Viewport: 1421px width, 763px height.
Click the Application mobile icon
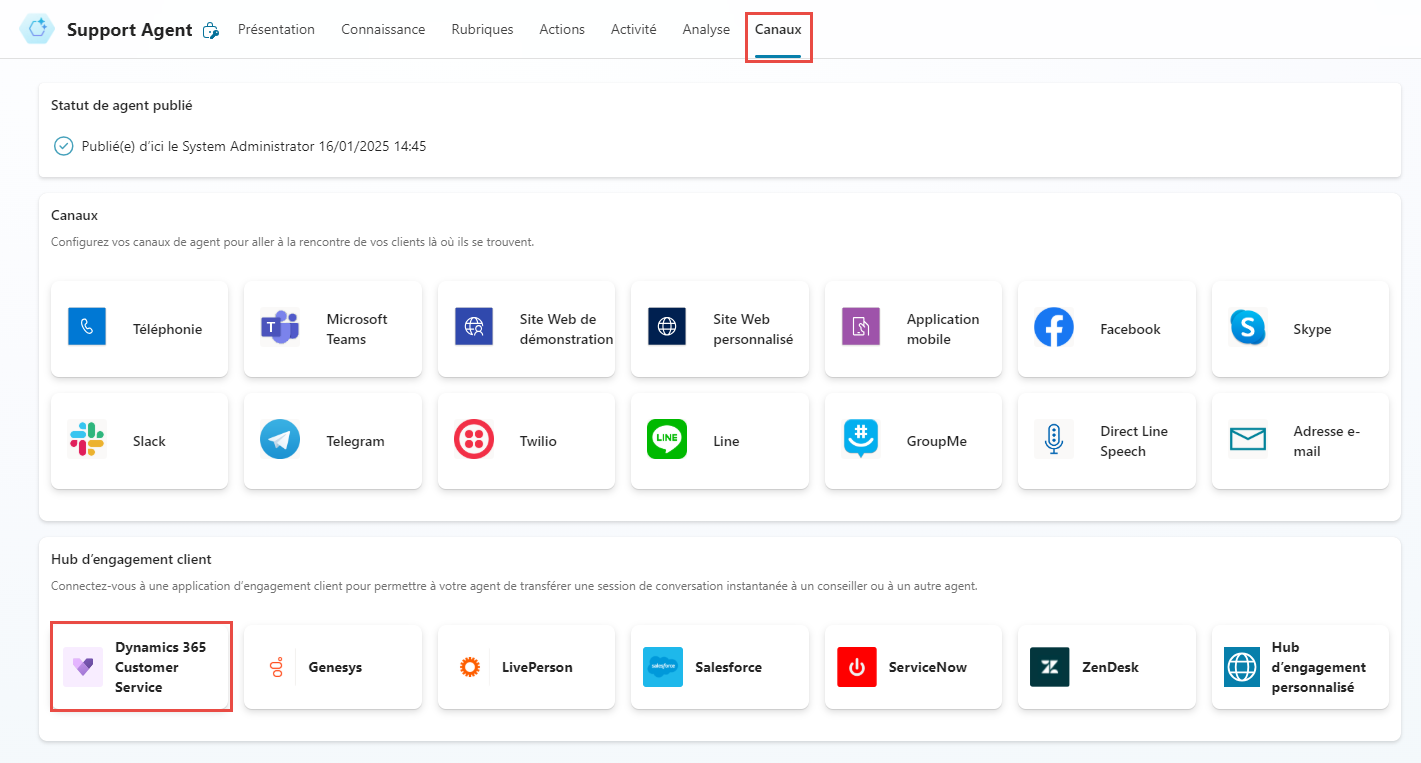[861, 327]
